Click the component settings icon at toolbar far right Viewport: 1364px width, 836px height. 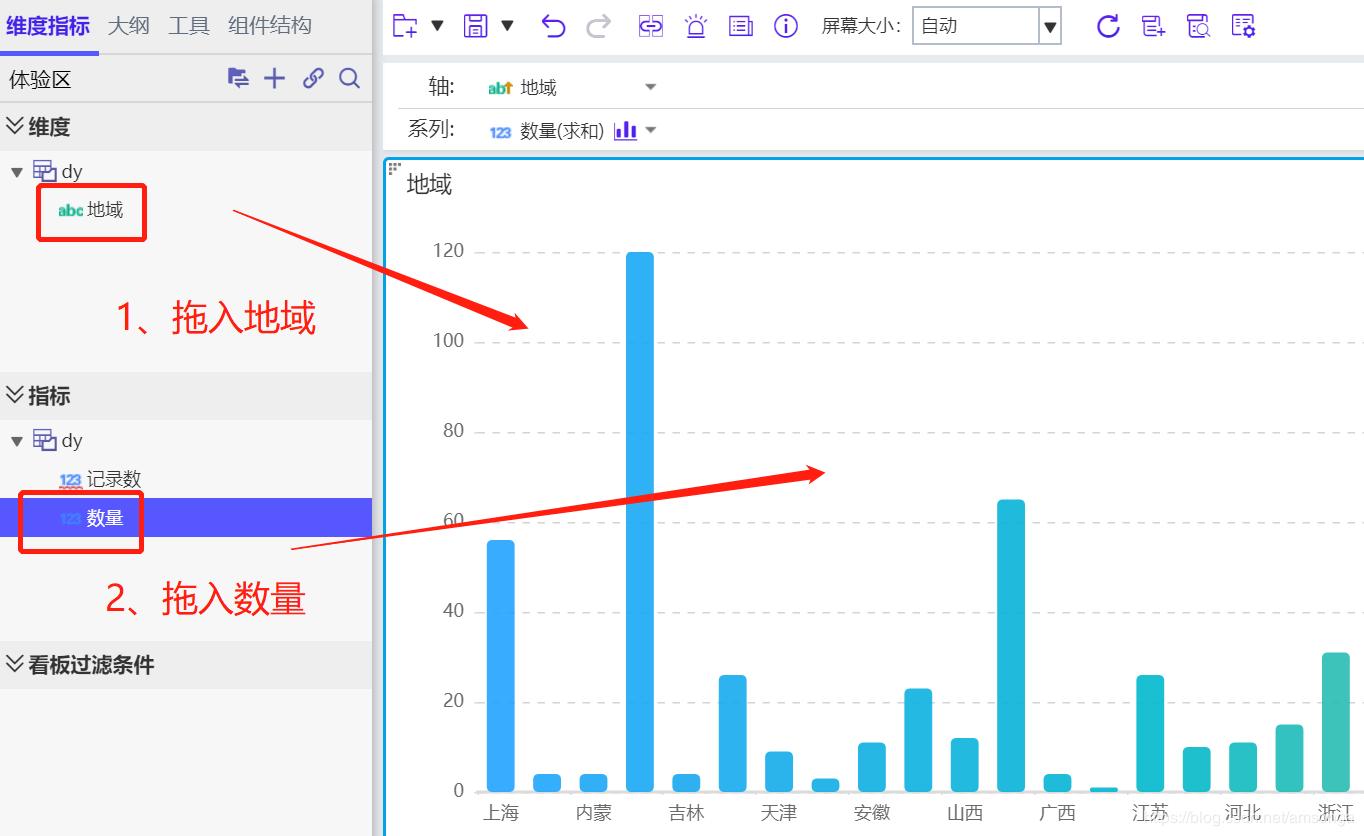1243,26
